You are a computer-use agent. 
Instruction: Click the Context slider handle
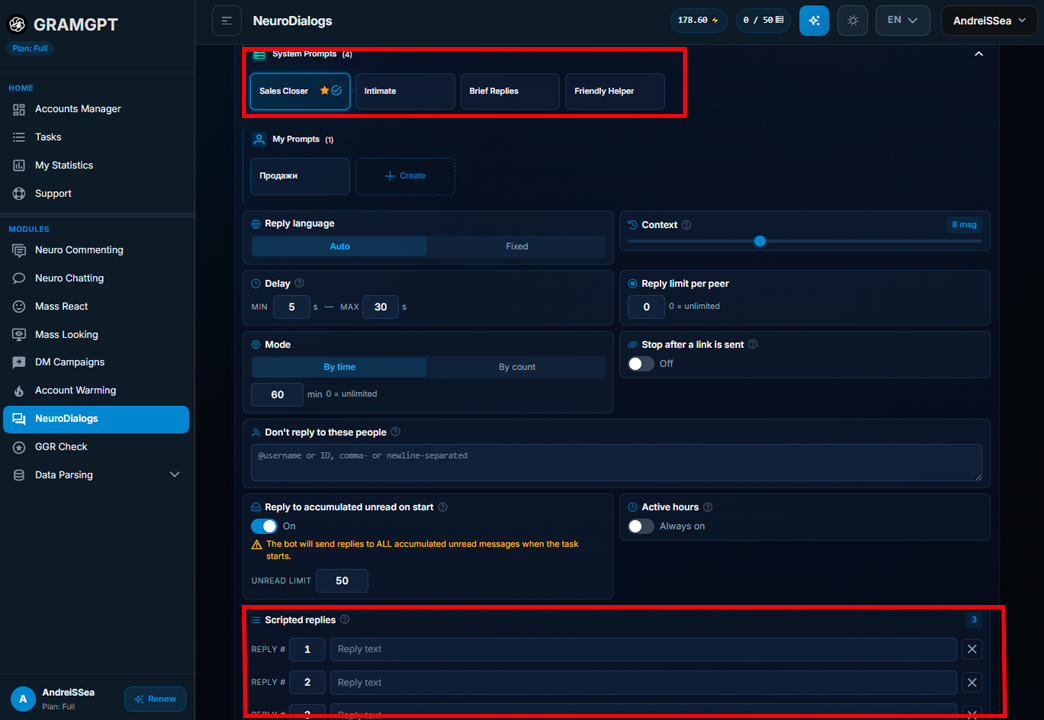pyautogui.click(x=760, y=241)
